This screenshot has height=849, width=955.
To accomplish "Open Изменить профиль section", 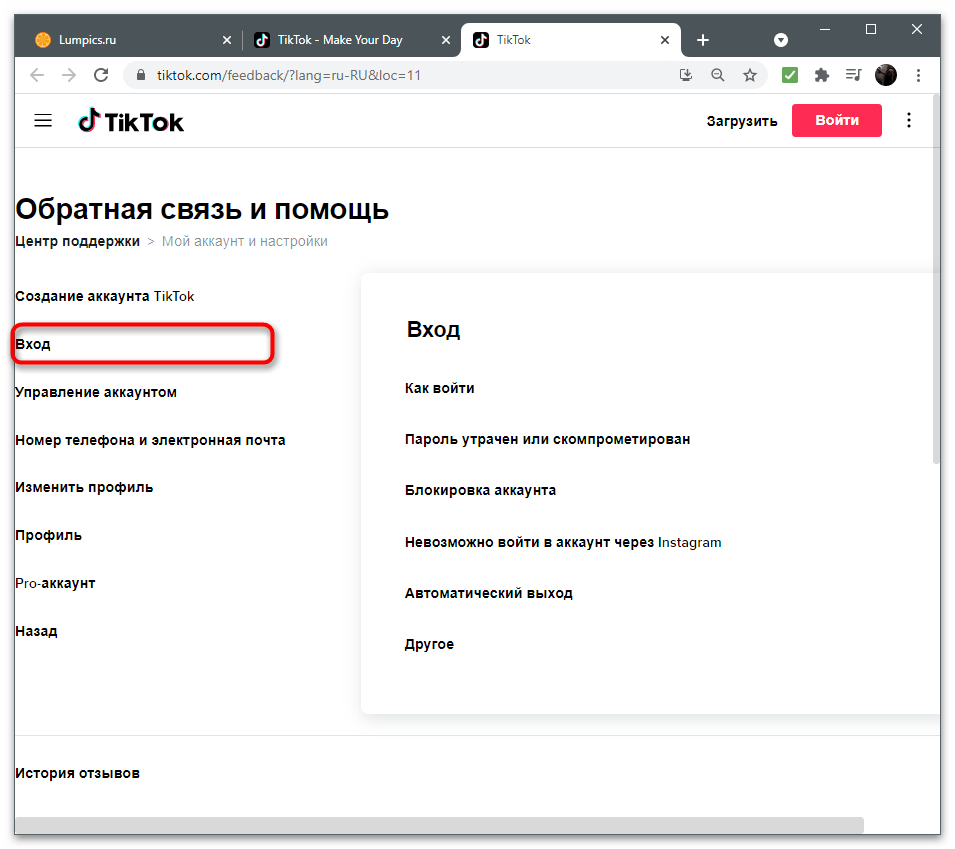I will pos(84,487).
